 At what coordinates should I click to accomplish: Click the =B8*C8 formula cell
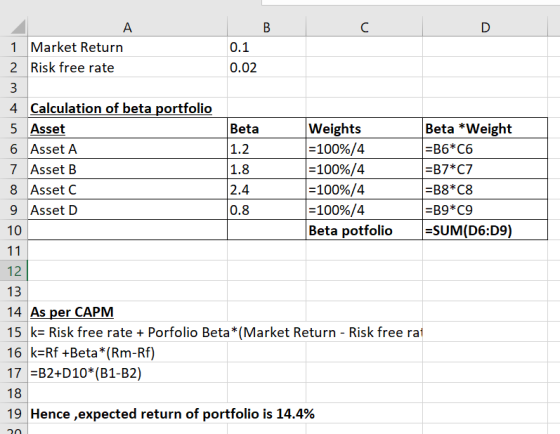coord(485,190)
